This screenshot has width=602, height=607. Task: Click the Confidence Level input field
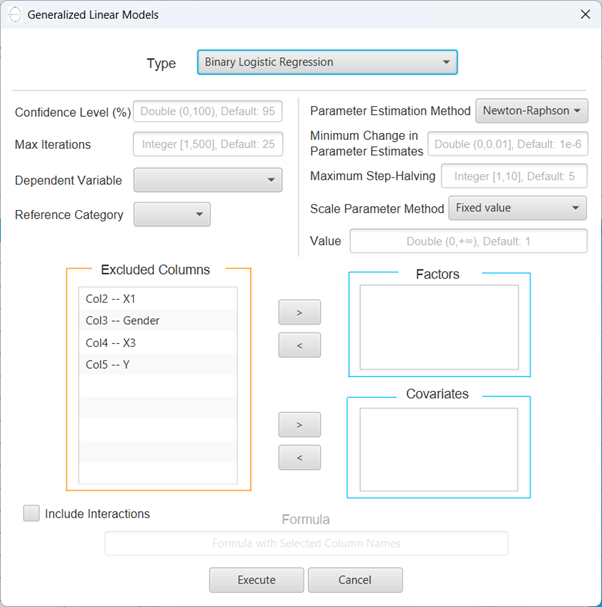(208, 111)
